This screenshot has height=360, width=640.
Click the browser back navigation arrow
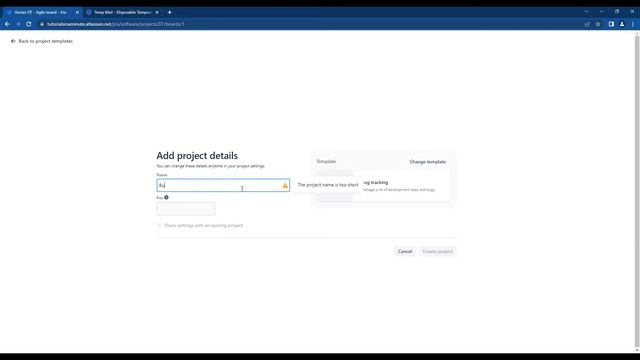click(x=7, y=24)
